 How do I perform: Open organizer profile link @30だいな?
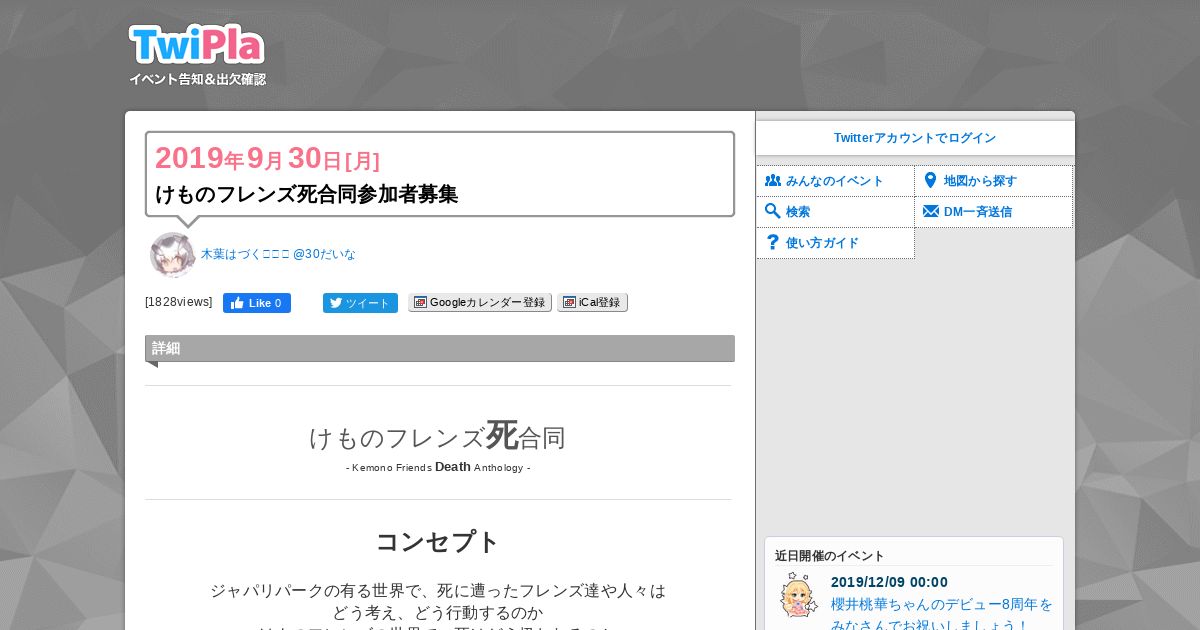point(278,254)
